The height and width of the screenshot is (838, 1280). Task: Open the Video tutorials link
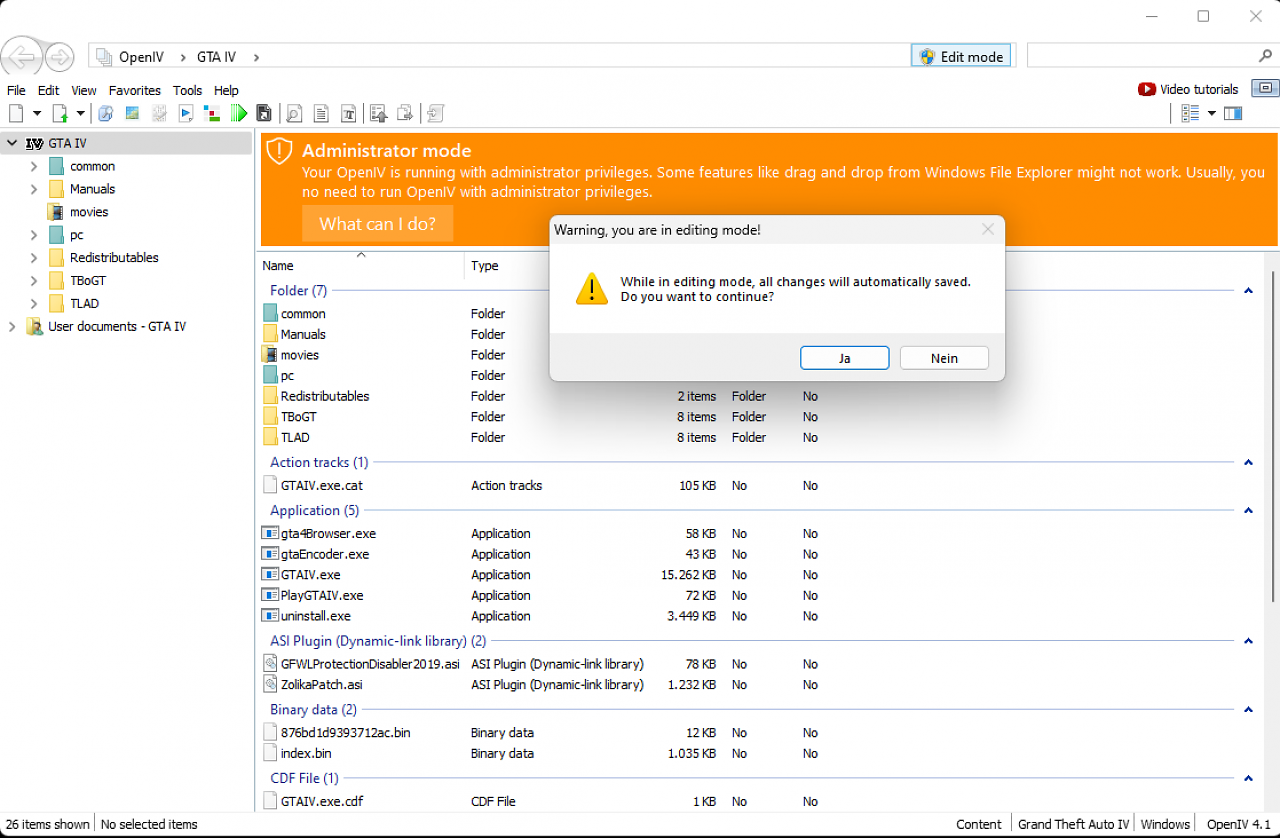tap(1199, 89)
